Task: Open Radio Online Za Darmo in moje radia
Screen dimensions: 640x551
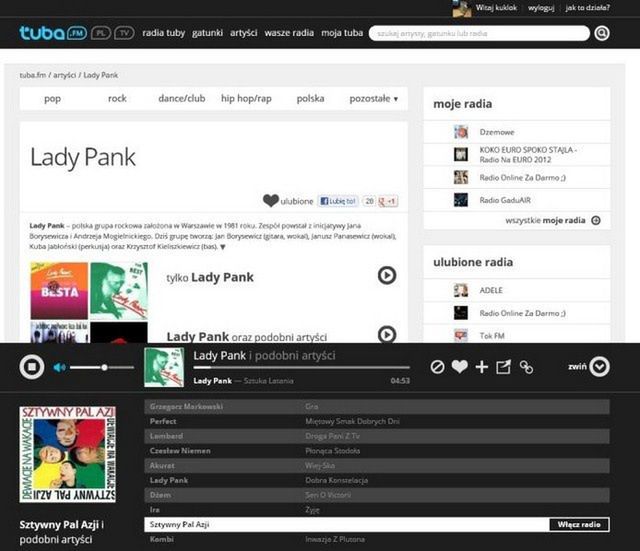Action: [522, 178]
